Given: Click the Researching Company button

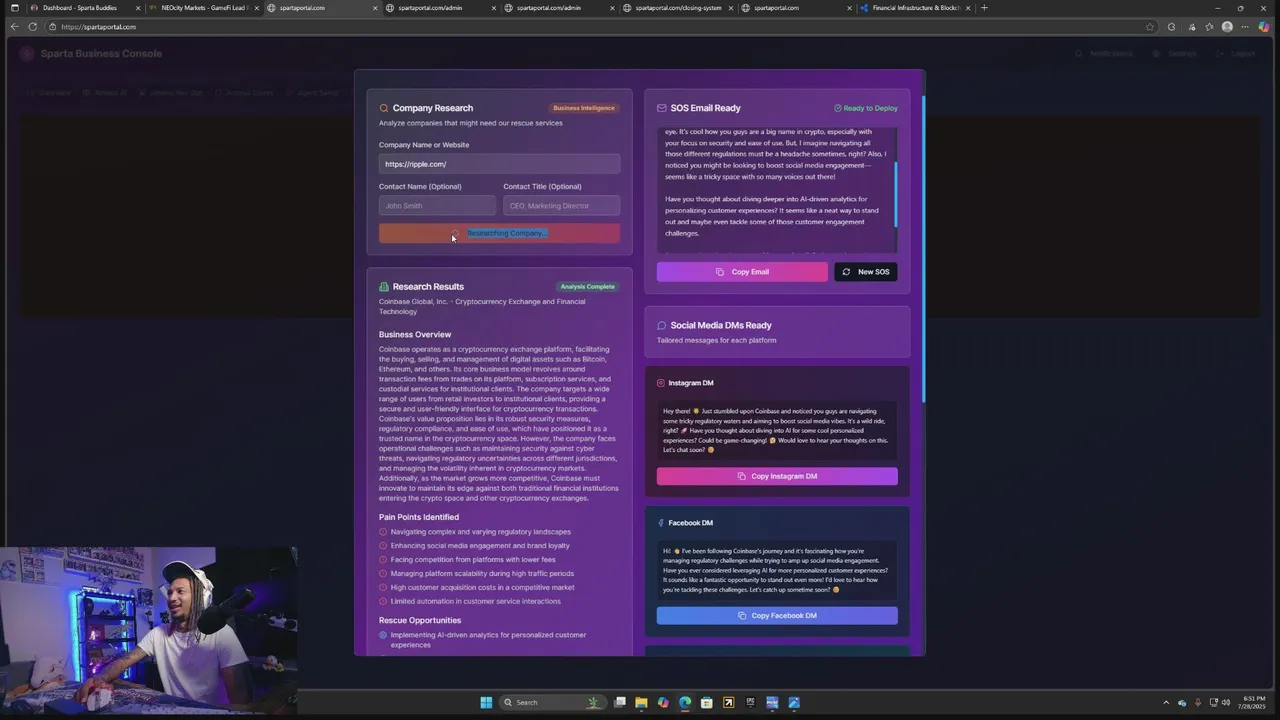Looking at the screenshot, I should click(499, 233).
